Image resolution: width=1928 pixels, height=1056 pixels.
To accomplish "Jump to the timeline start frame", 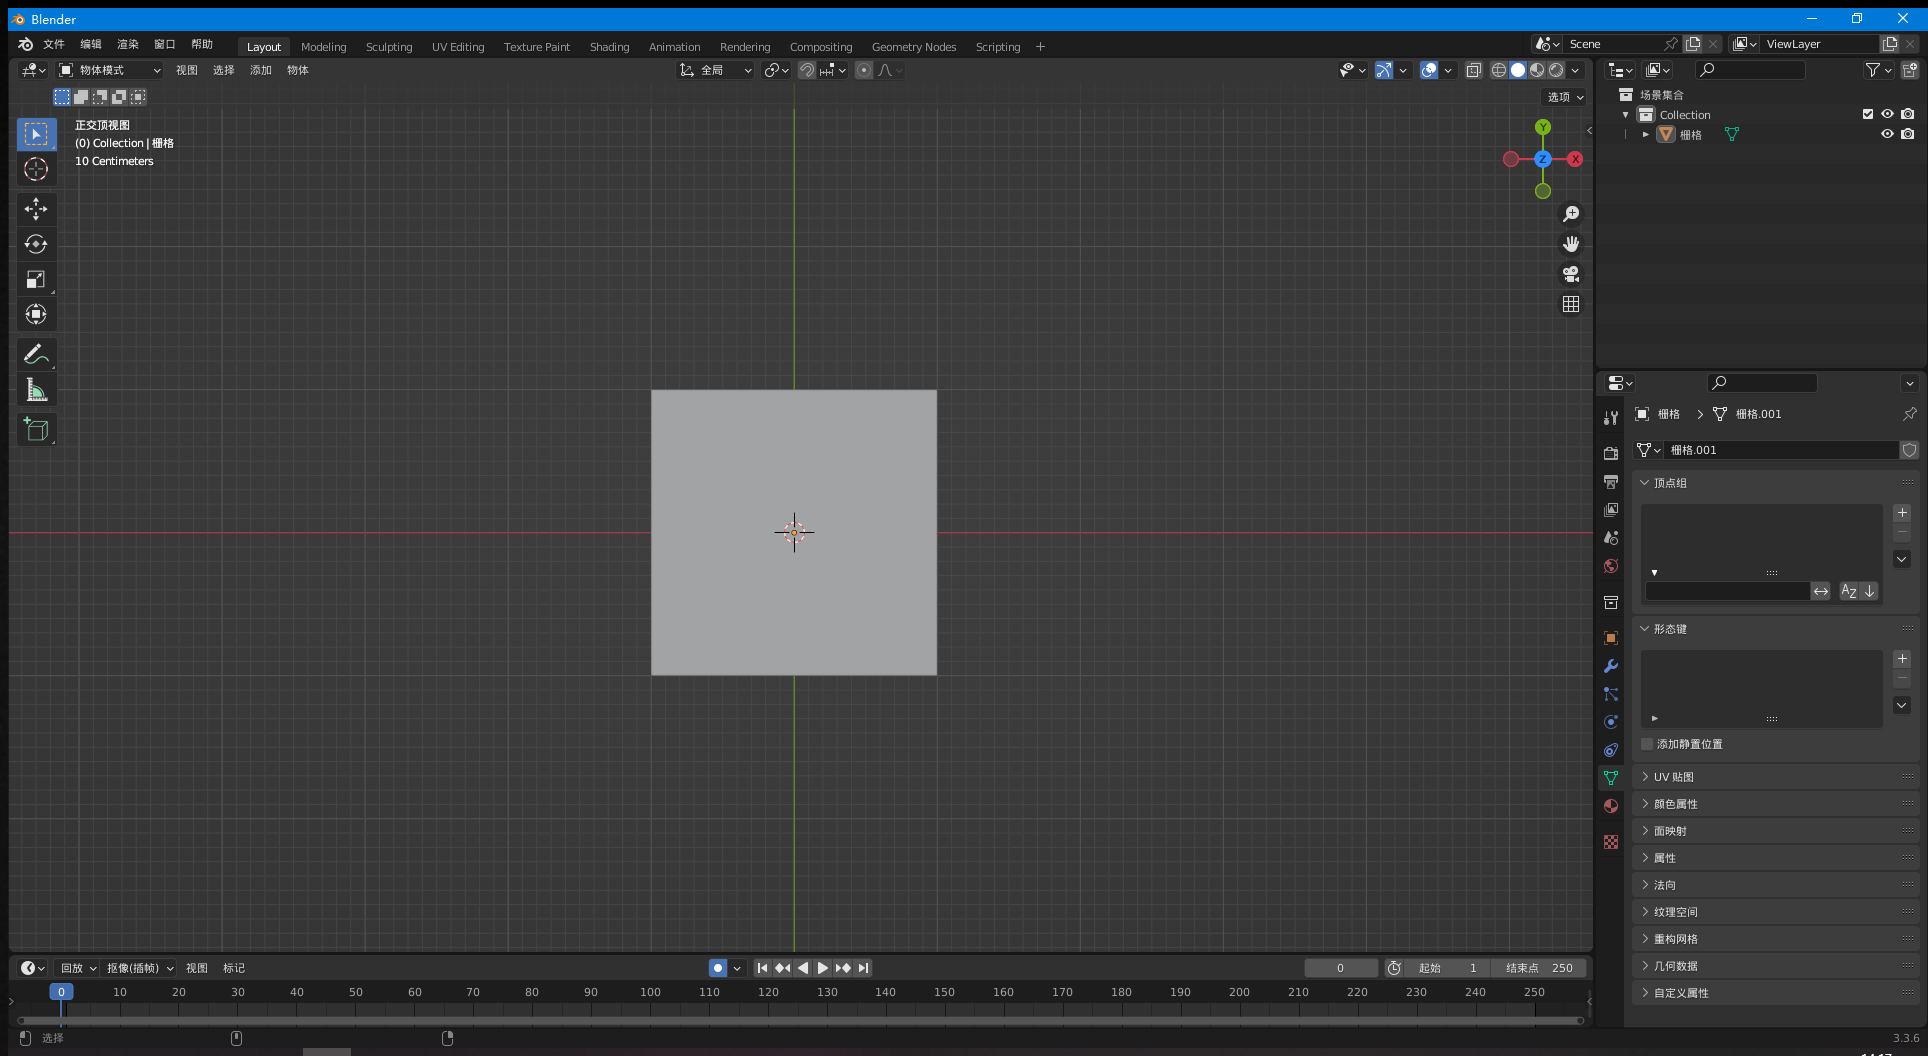I will click(762, 968).
